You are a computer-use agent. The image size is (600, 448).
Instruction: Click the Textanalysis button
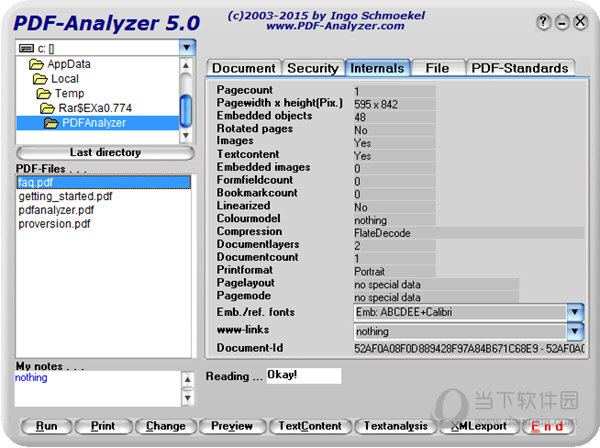[396, 426]
